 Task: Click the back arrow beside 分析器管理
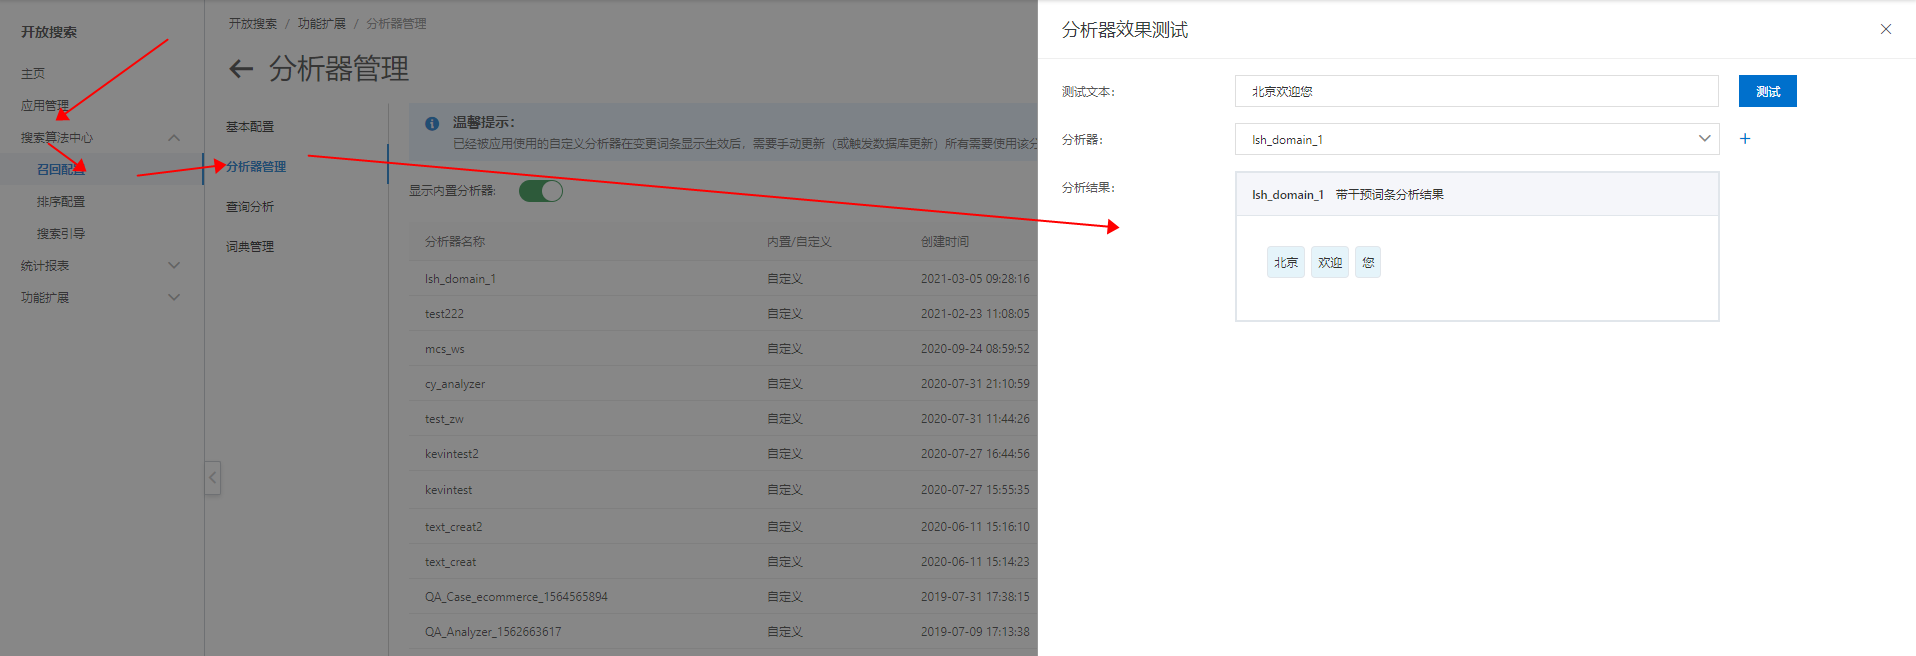(241, 69)
